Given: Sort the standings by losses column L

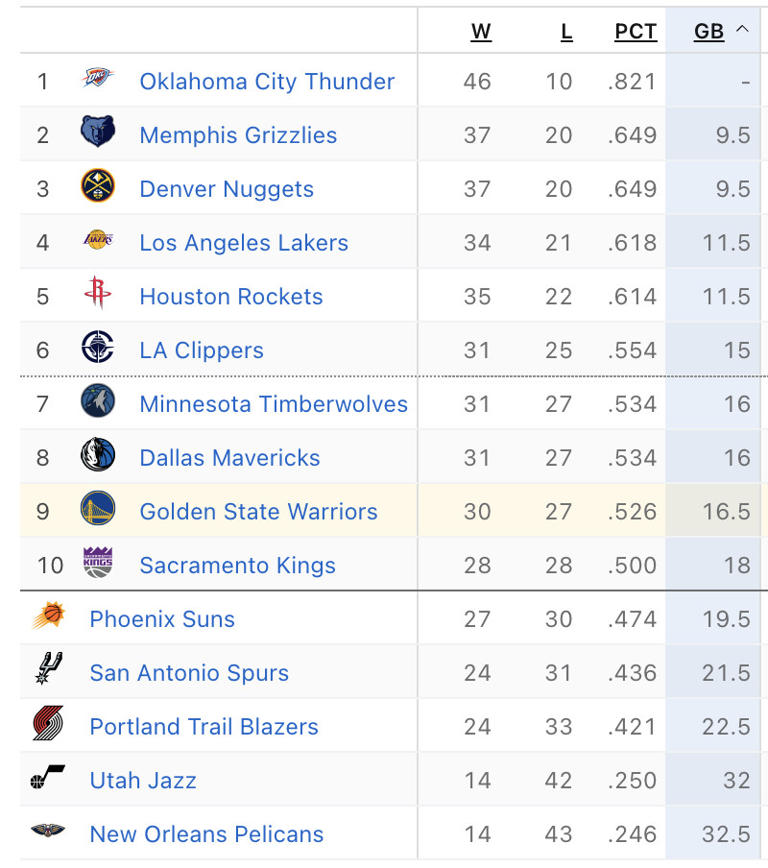Looking at the screenshot, I should 567,31.
